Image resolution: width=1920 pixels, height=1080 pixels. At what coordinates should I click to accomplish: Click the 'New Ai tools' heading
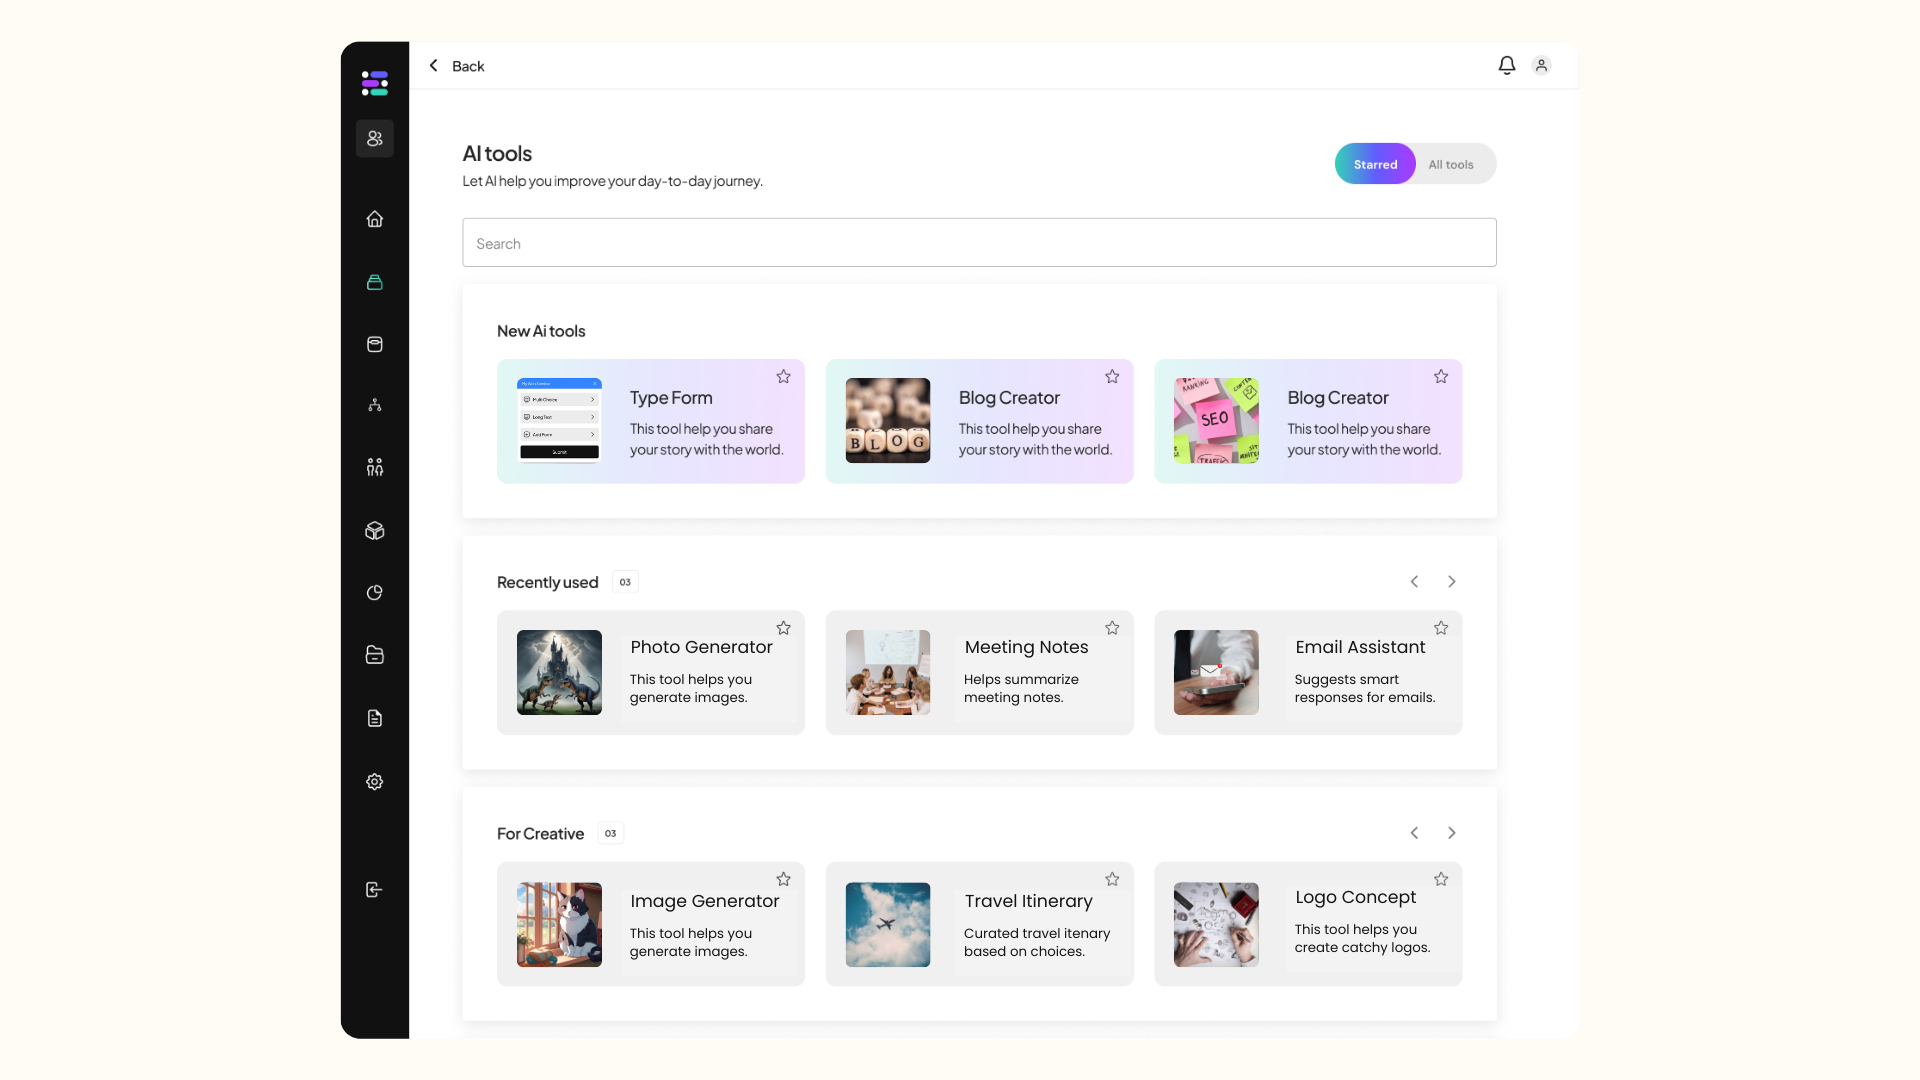(541, 331)
